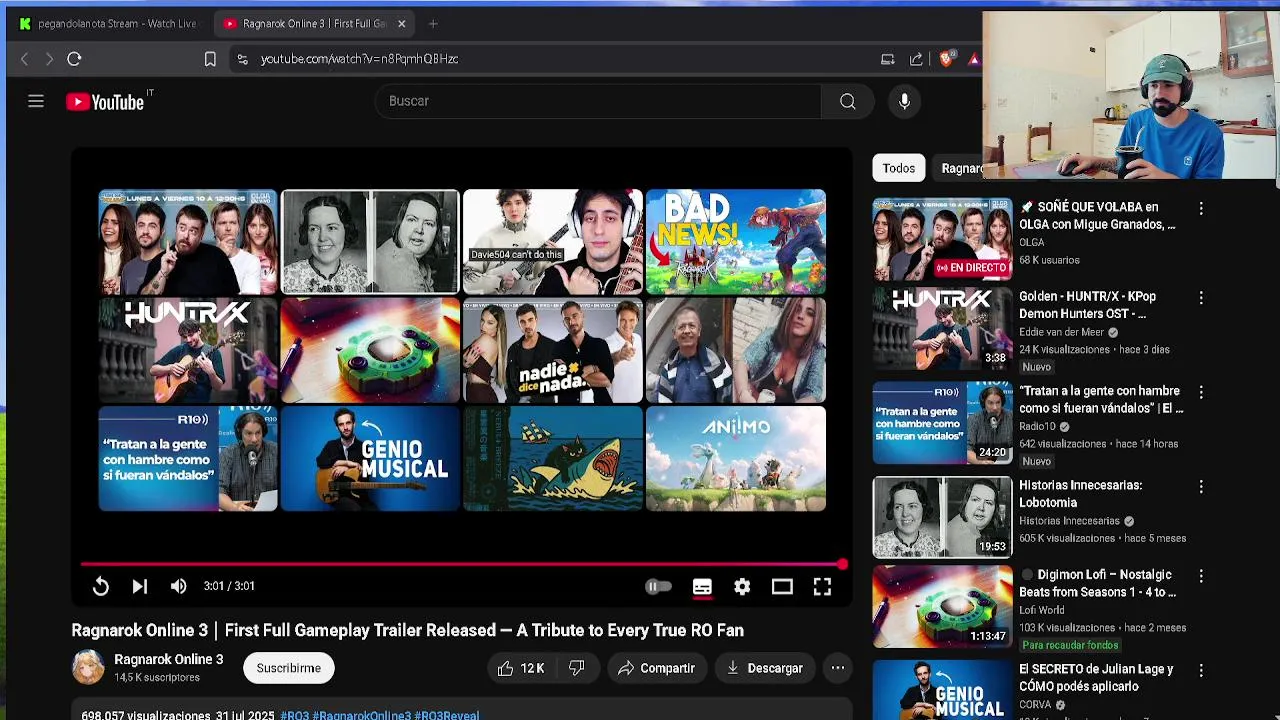Open the player settings gear
1280x720 pixels.
tap(742, 587)
